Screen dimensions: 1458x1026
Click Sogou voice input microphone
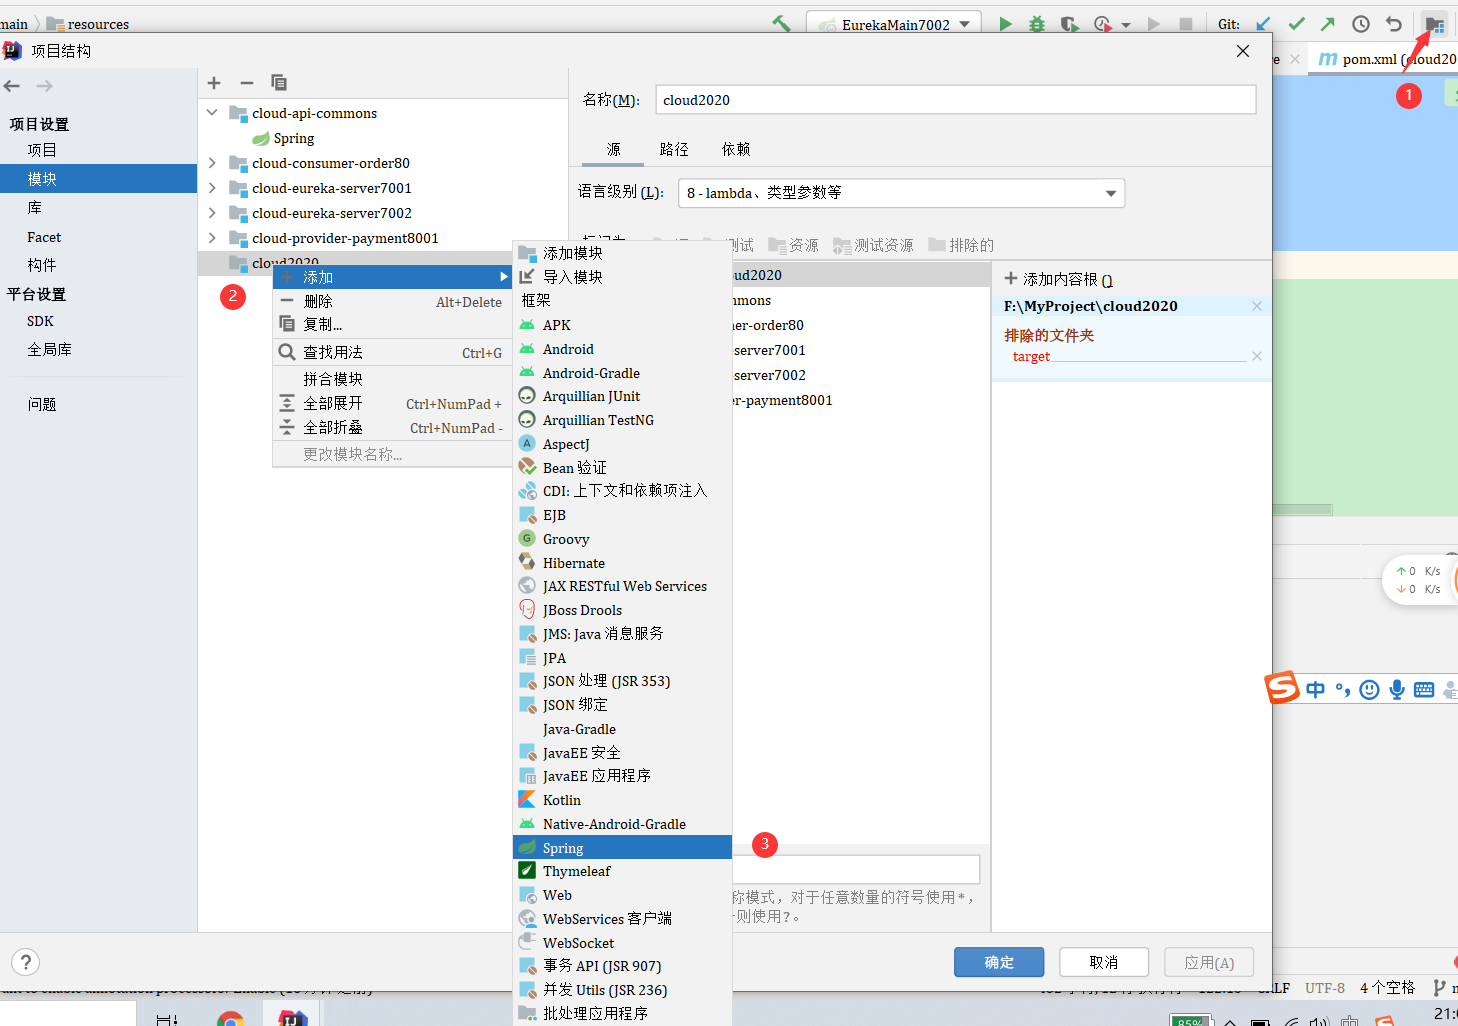coord(1397,689)
